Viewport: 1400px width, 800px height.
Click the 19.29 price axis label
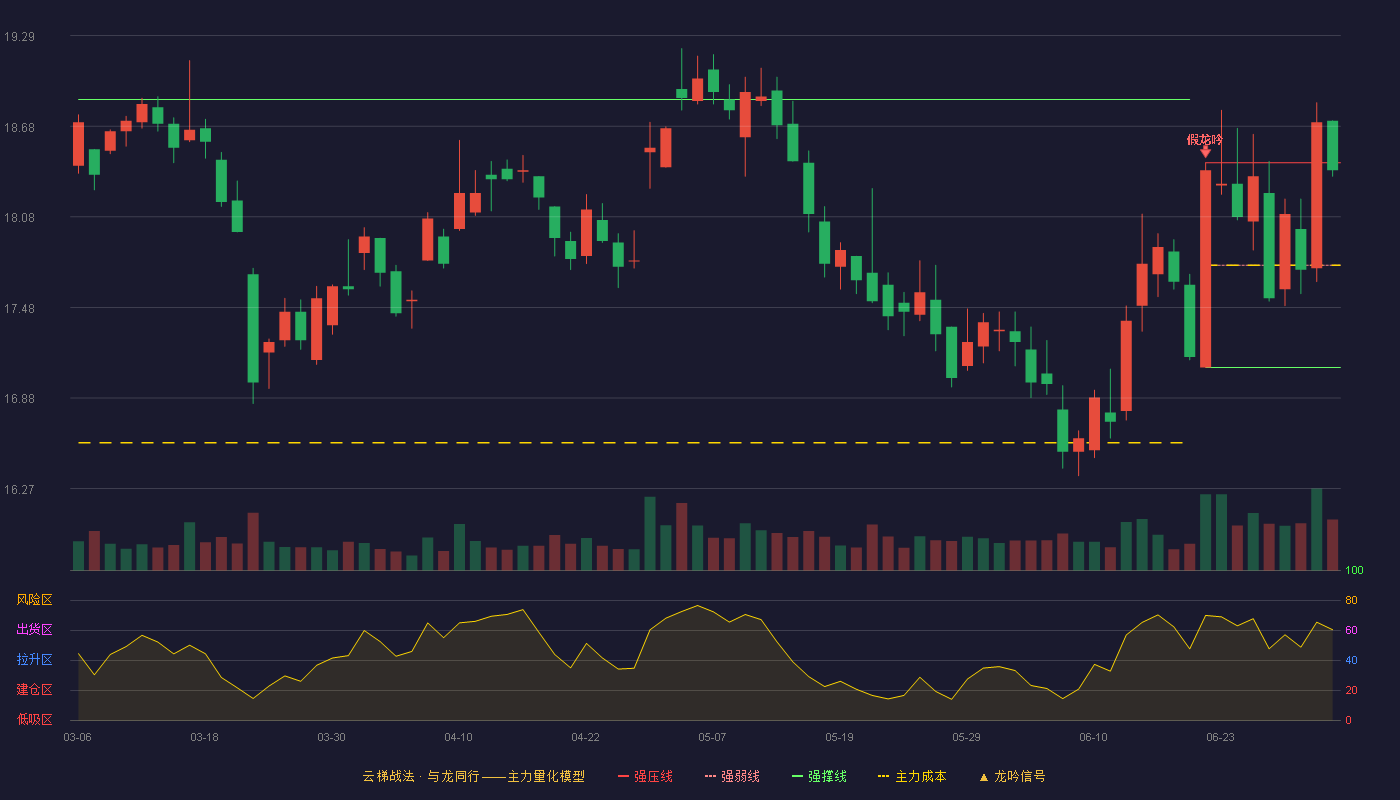click(x=19, y=37)
